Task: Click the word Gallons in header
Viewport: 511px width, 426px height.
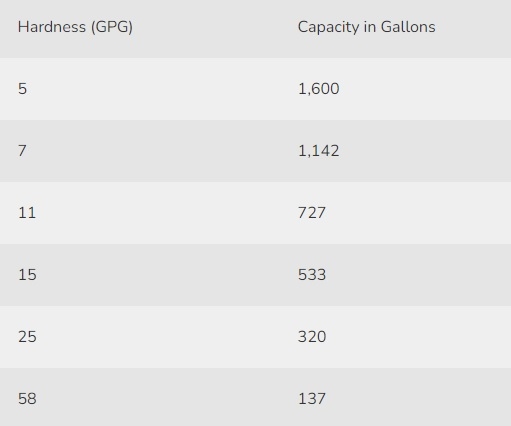Action: pyautogui.click(x=408, y=27)
